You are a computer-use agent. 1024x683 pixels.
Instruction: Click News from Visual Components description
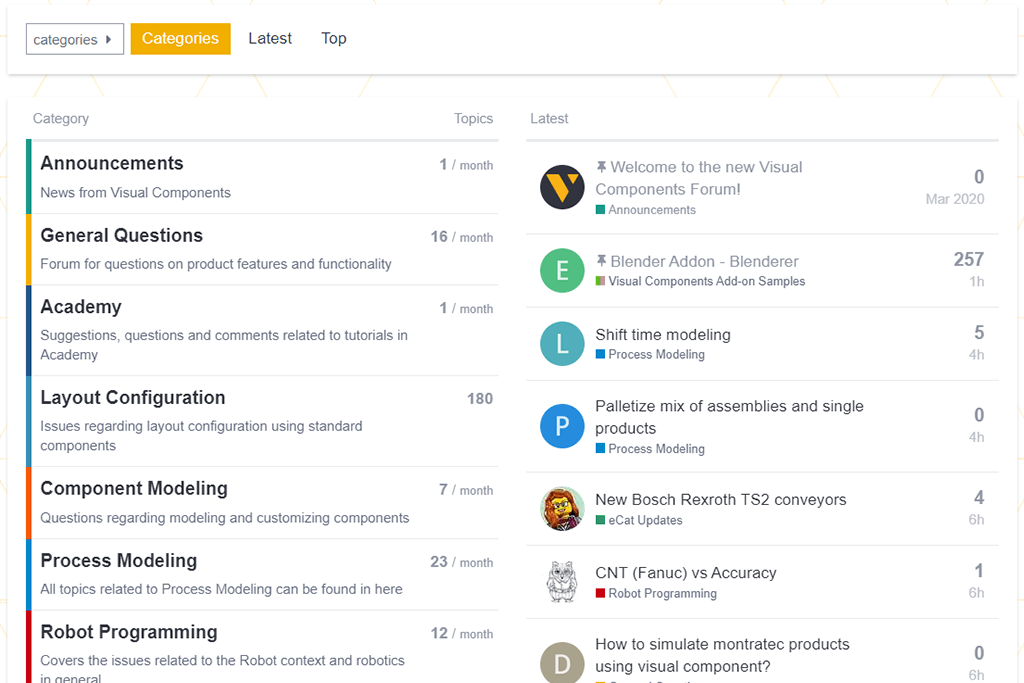[135, 193]
